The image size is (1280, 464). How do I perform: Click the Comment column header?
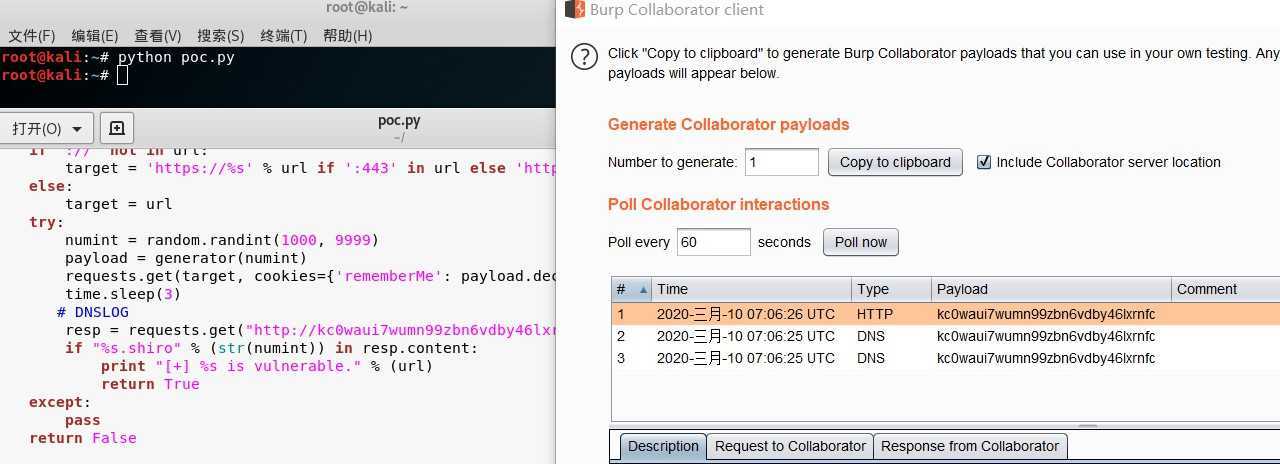click(x=1225, y=289)
